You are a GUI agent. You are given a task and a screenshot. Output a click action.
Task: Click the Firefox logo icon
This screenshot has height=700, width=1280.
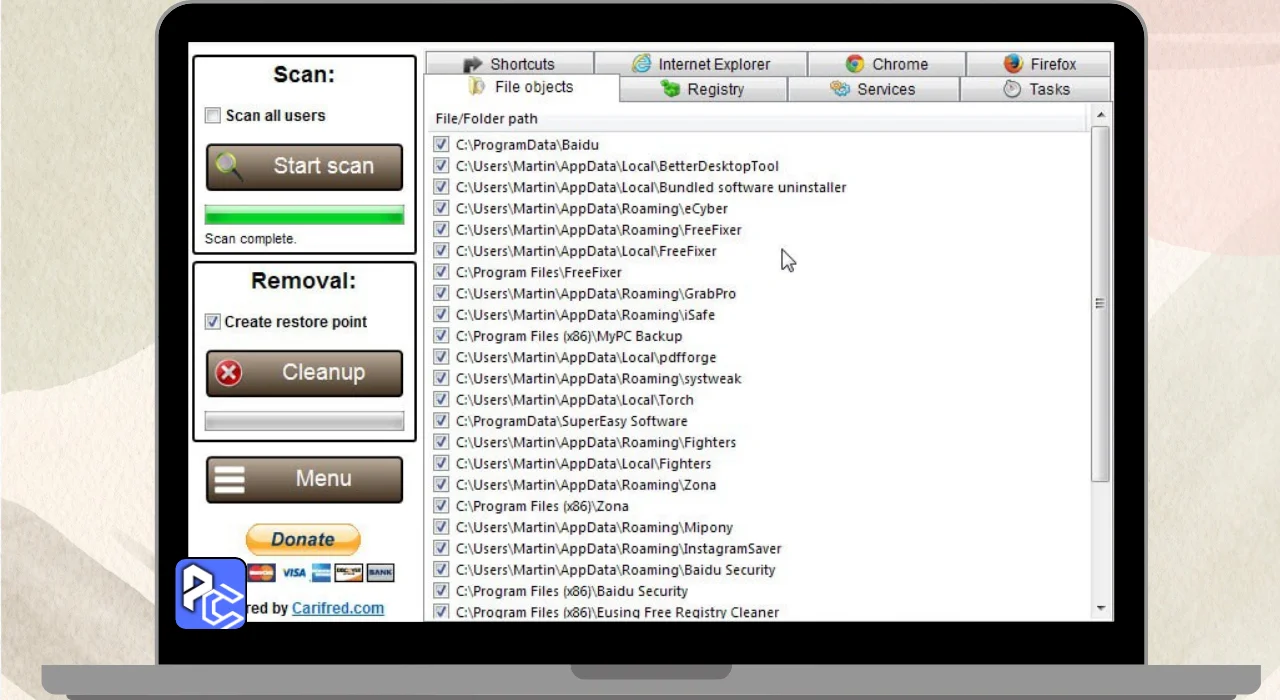point(1013,64)
